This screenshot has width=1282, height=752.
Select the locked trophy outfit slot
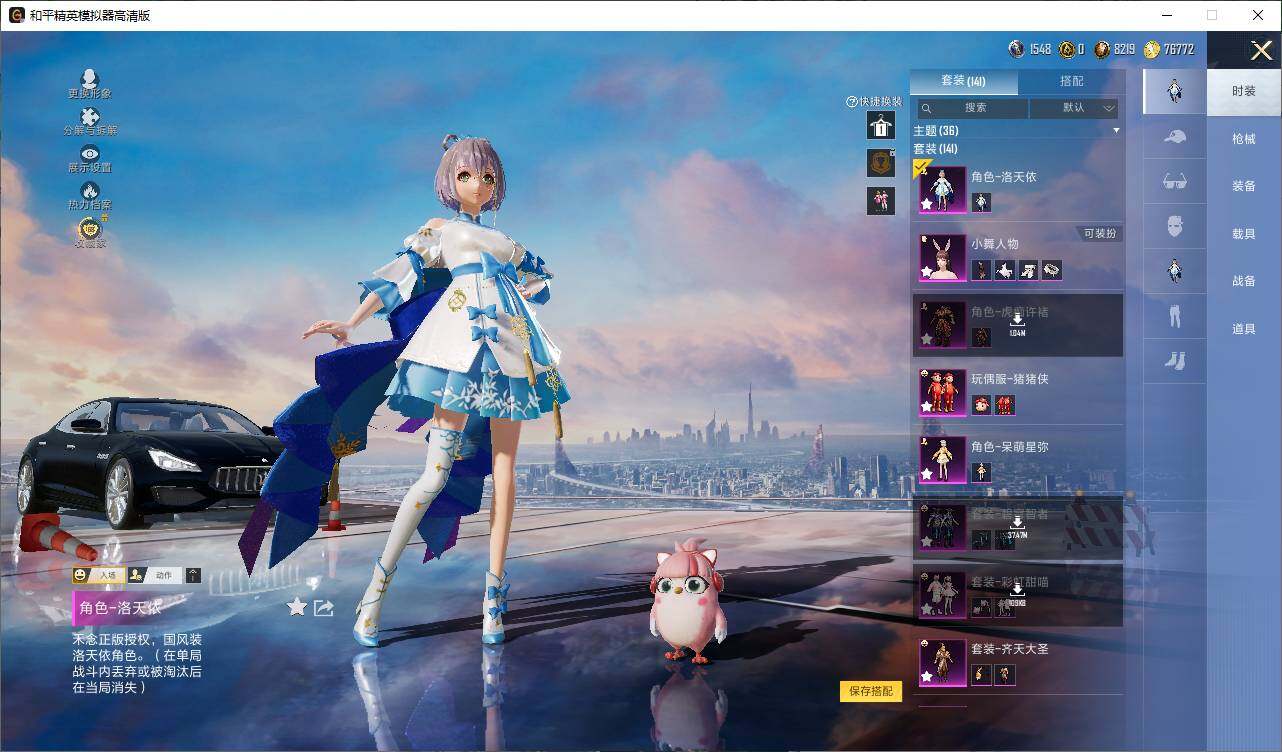click(881, 163)
